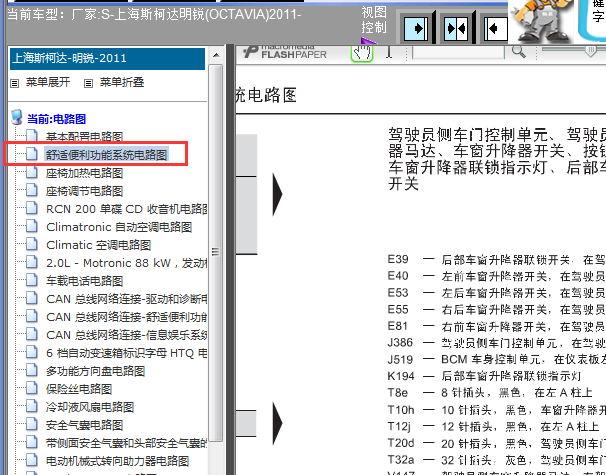
Task: Open 2.0L - Motronic 88 kW entry
Action: click(x=126, y=263)
